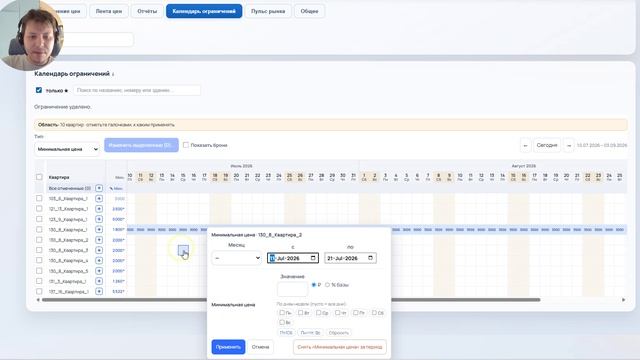The image size is (640, 360).
Task: Switch to the 'Лента цен' tab
Action: (109, 11)
